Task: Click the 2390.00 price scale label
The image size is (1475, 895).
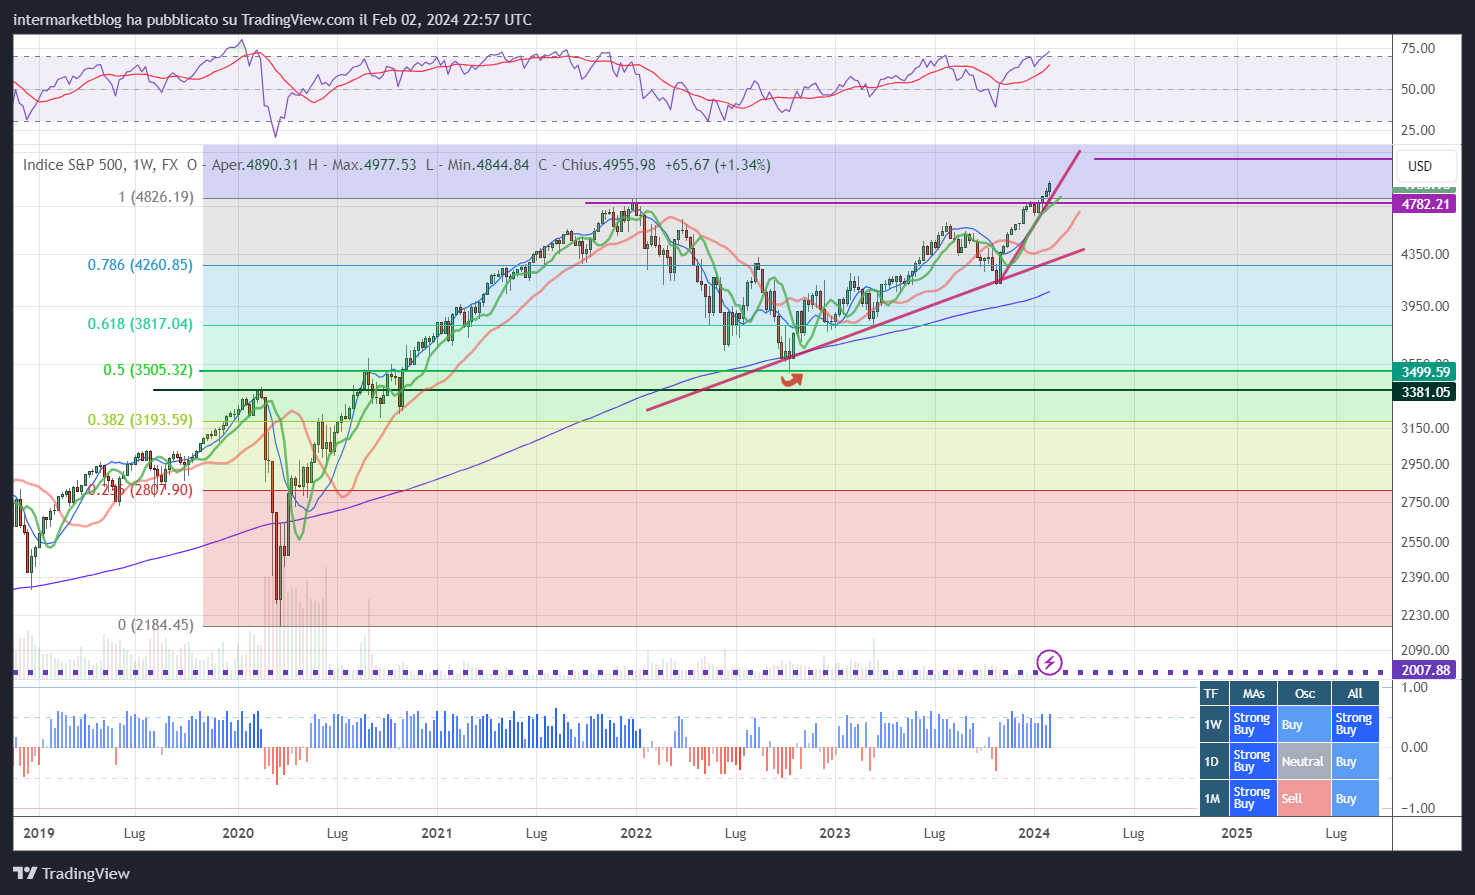Action: coord(1425,577)
